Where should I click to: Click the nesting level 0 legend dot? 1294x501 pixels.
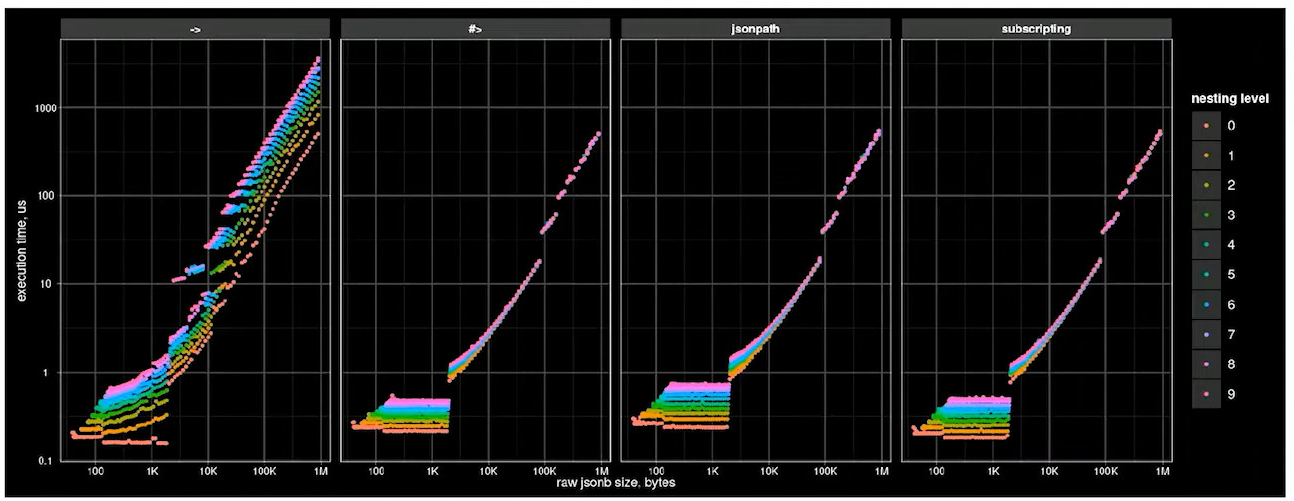click(x=1207, y=126)
